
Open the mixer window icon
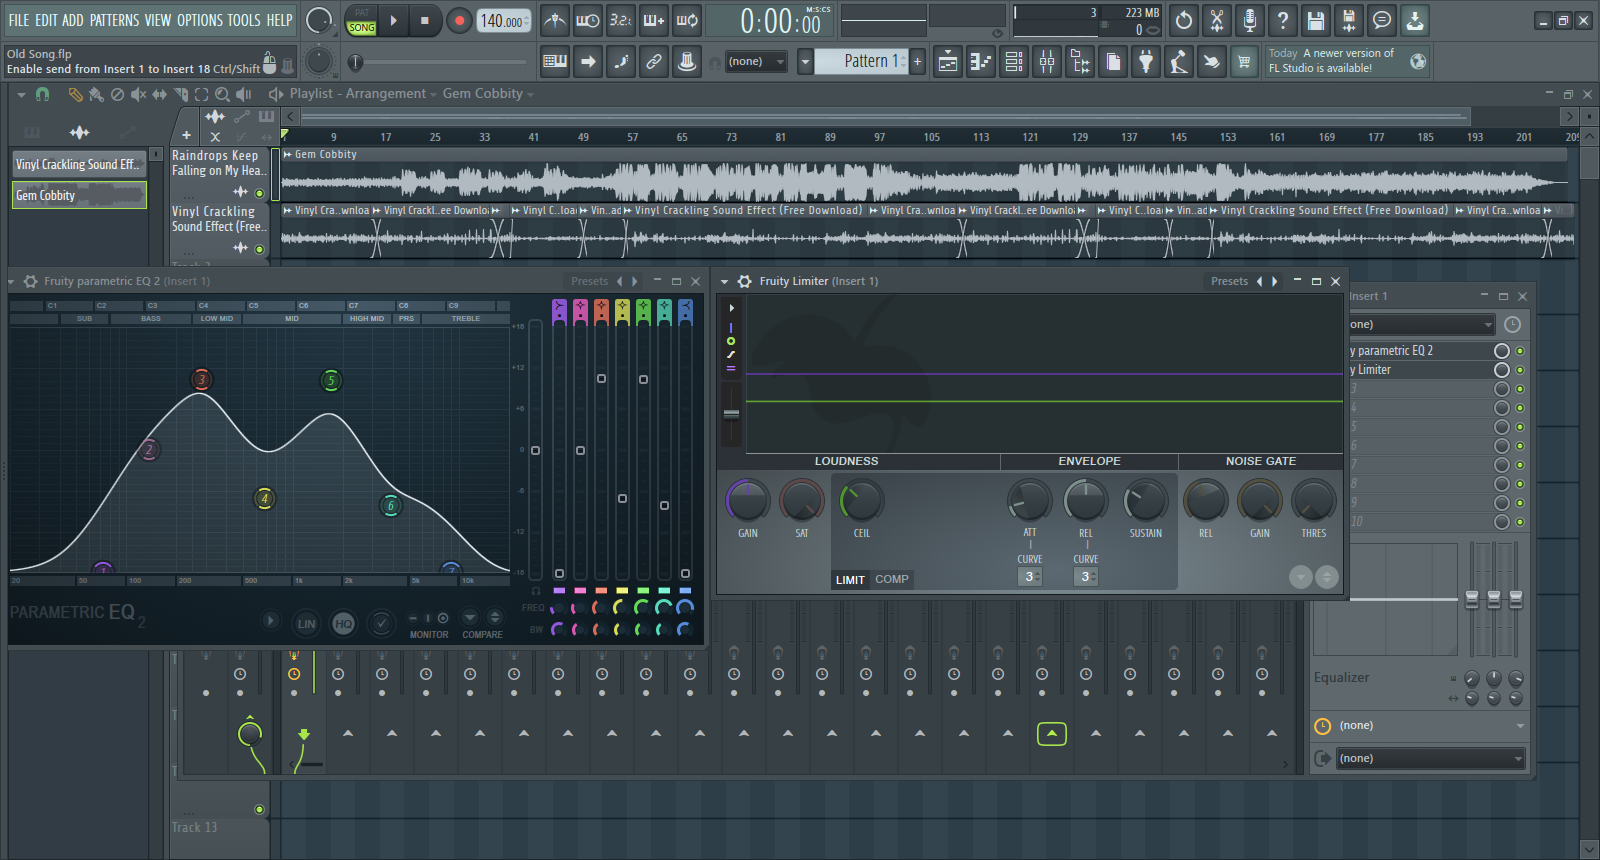1047,62
